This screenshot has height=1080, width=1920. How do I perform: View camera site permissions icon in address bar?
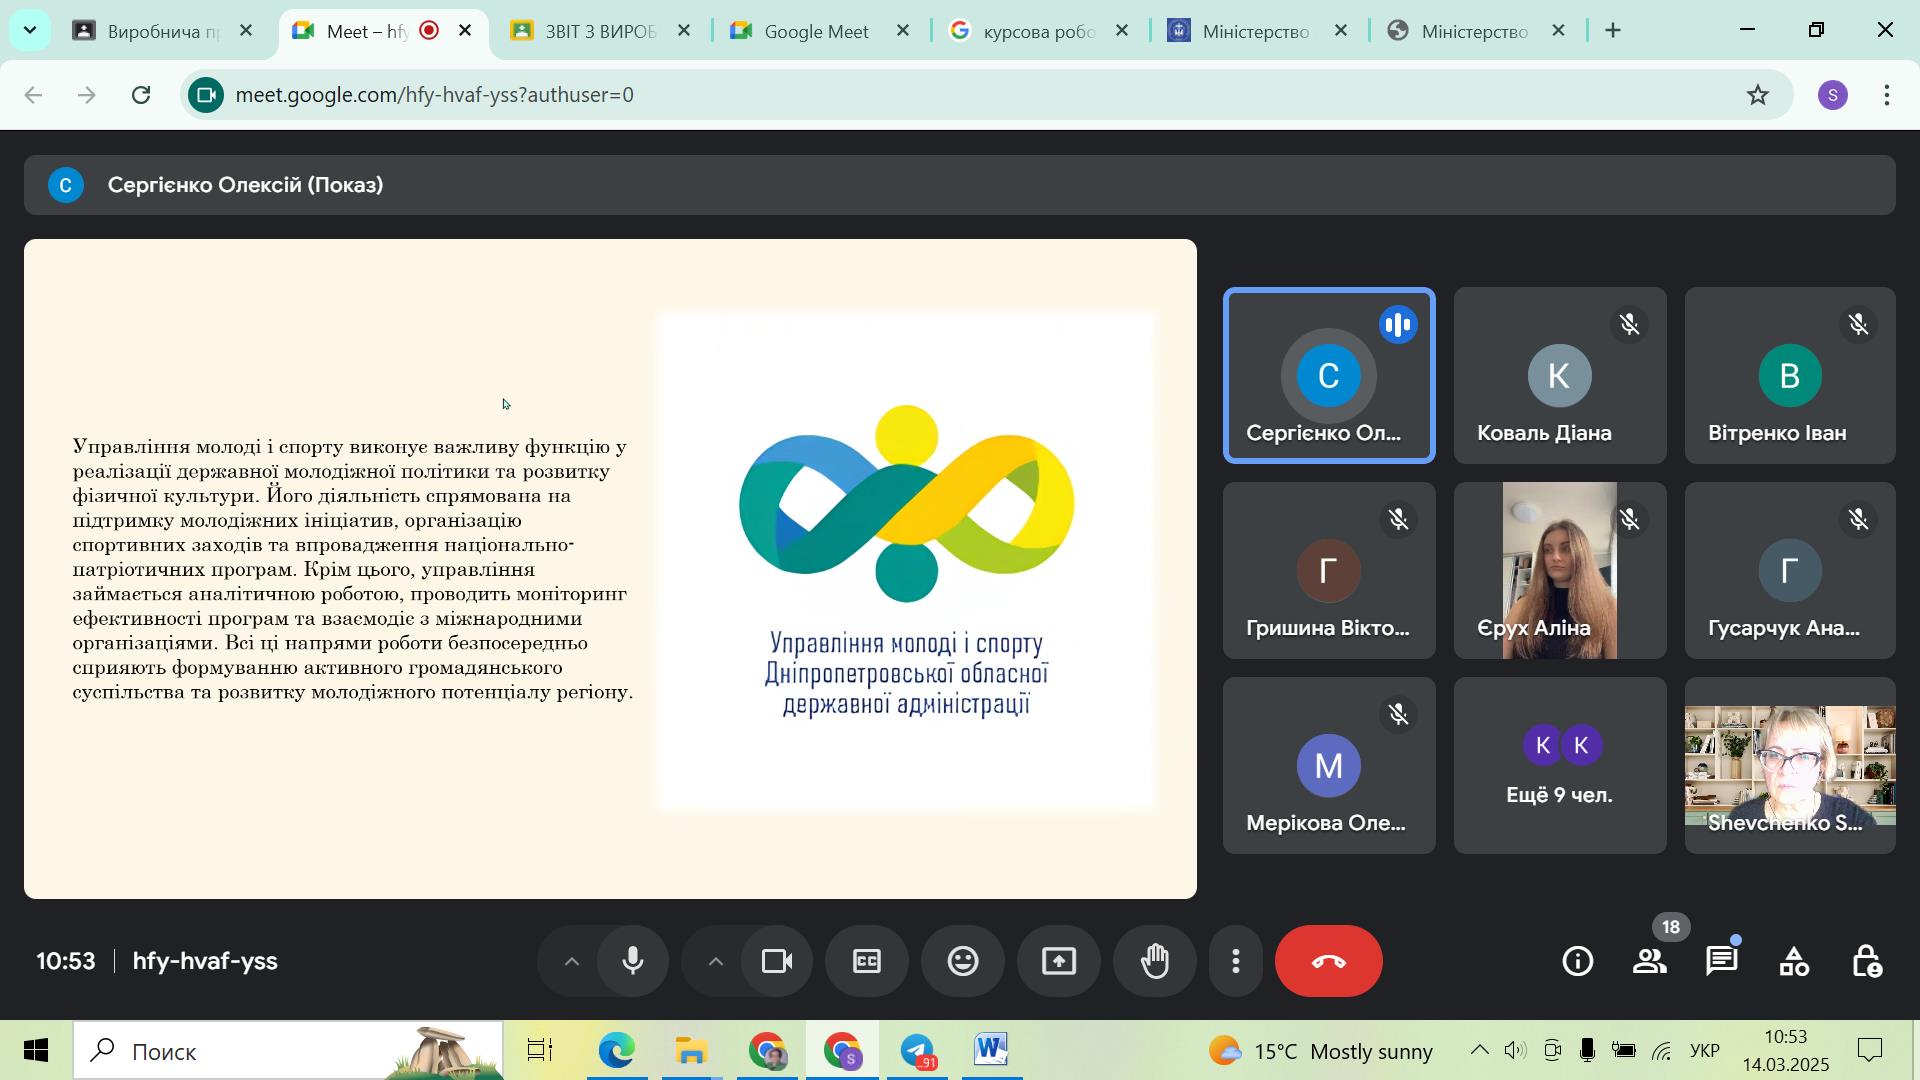click(206, 95)
